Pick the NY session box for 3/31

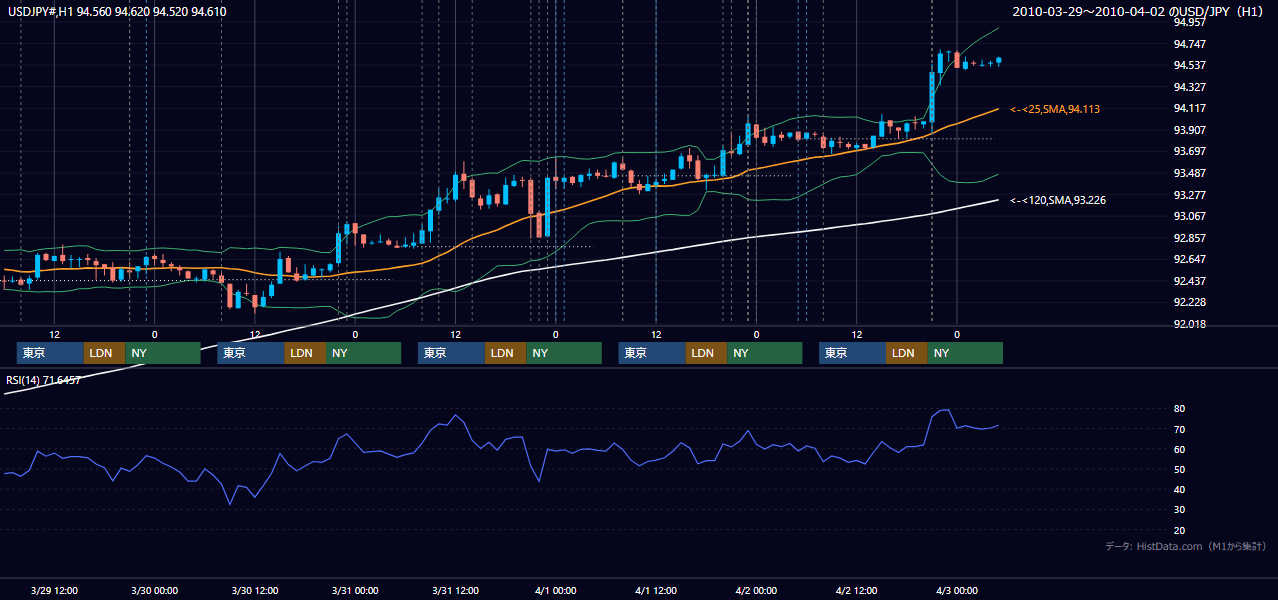pos(564,353)
